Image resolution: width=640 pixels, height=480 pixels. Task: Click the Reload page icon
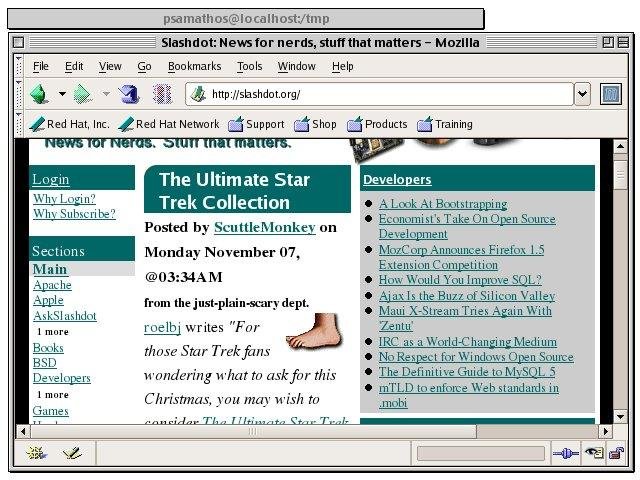point(129,94)
